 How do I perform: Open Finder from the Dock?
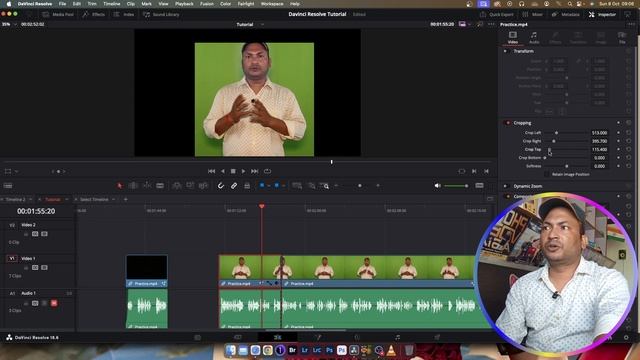(x=231, y=350)
